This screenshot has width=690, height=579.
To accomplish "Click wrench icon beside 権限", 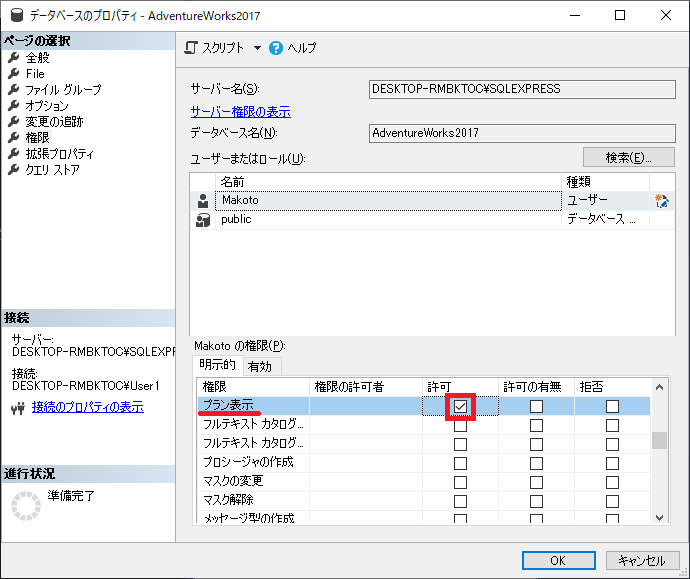I will tap(14, 138).
